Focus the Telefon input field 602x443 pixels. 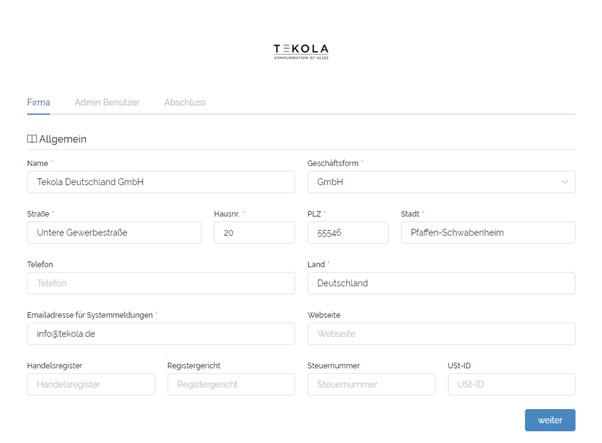pyautogui.click(x=161, y=283)
